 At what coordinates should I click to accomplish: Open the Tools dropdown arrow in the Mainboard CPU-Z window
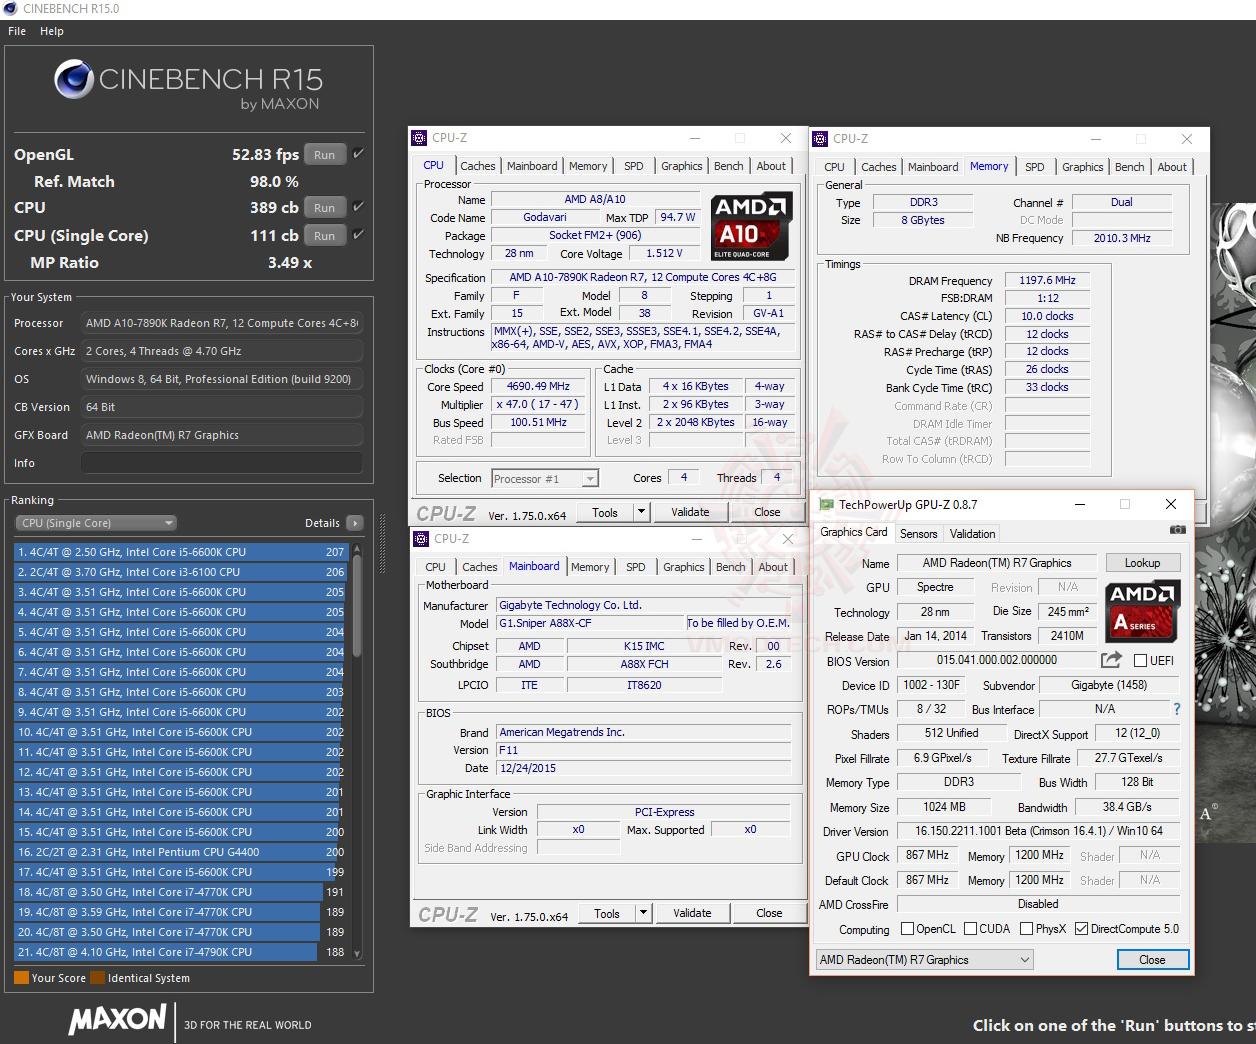(x=643, y=913)
